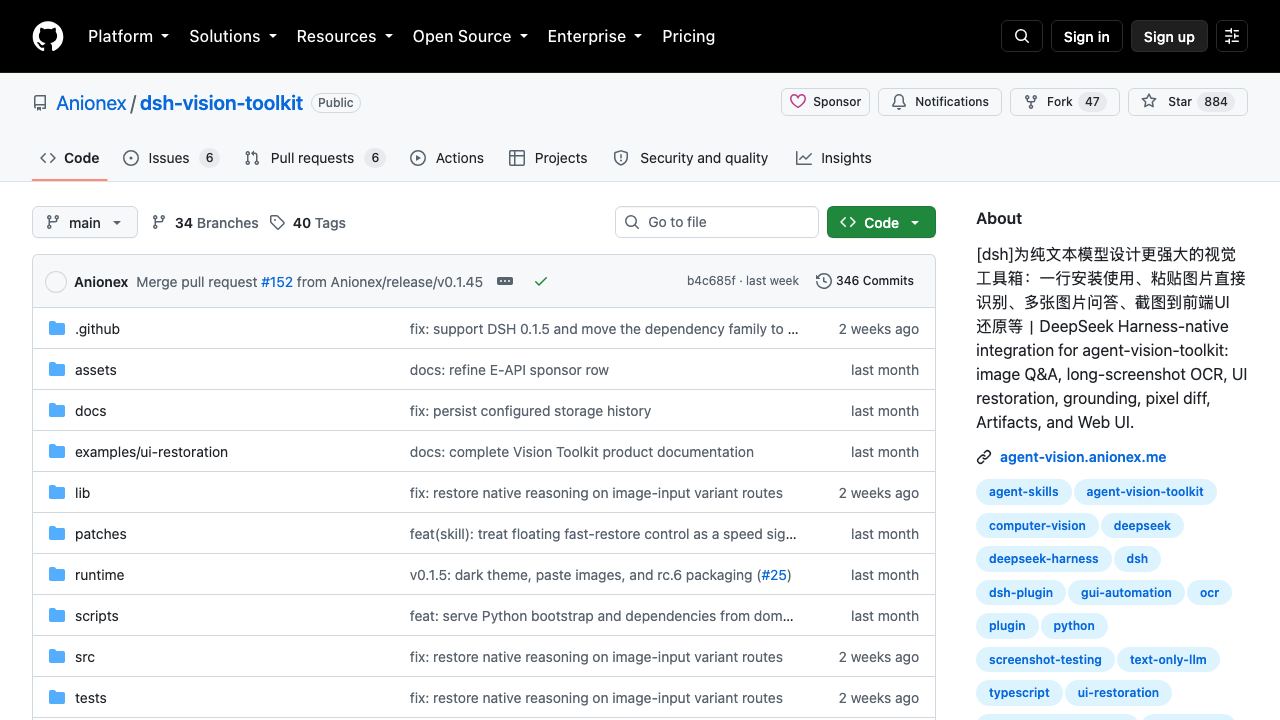Click the agent-skills topic tag
Image resolution: width=1280 pixels, height=720 pixels.
point(1023,491)
